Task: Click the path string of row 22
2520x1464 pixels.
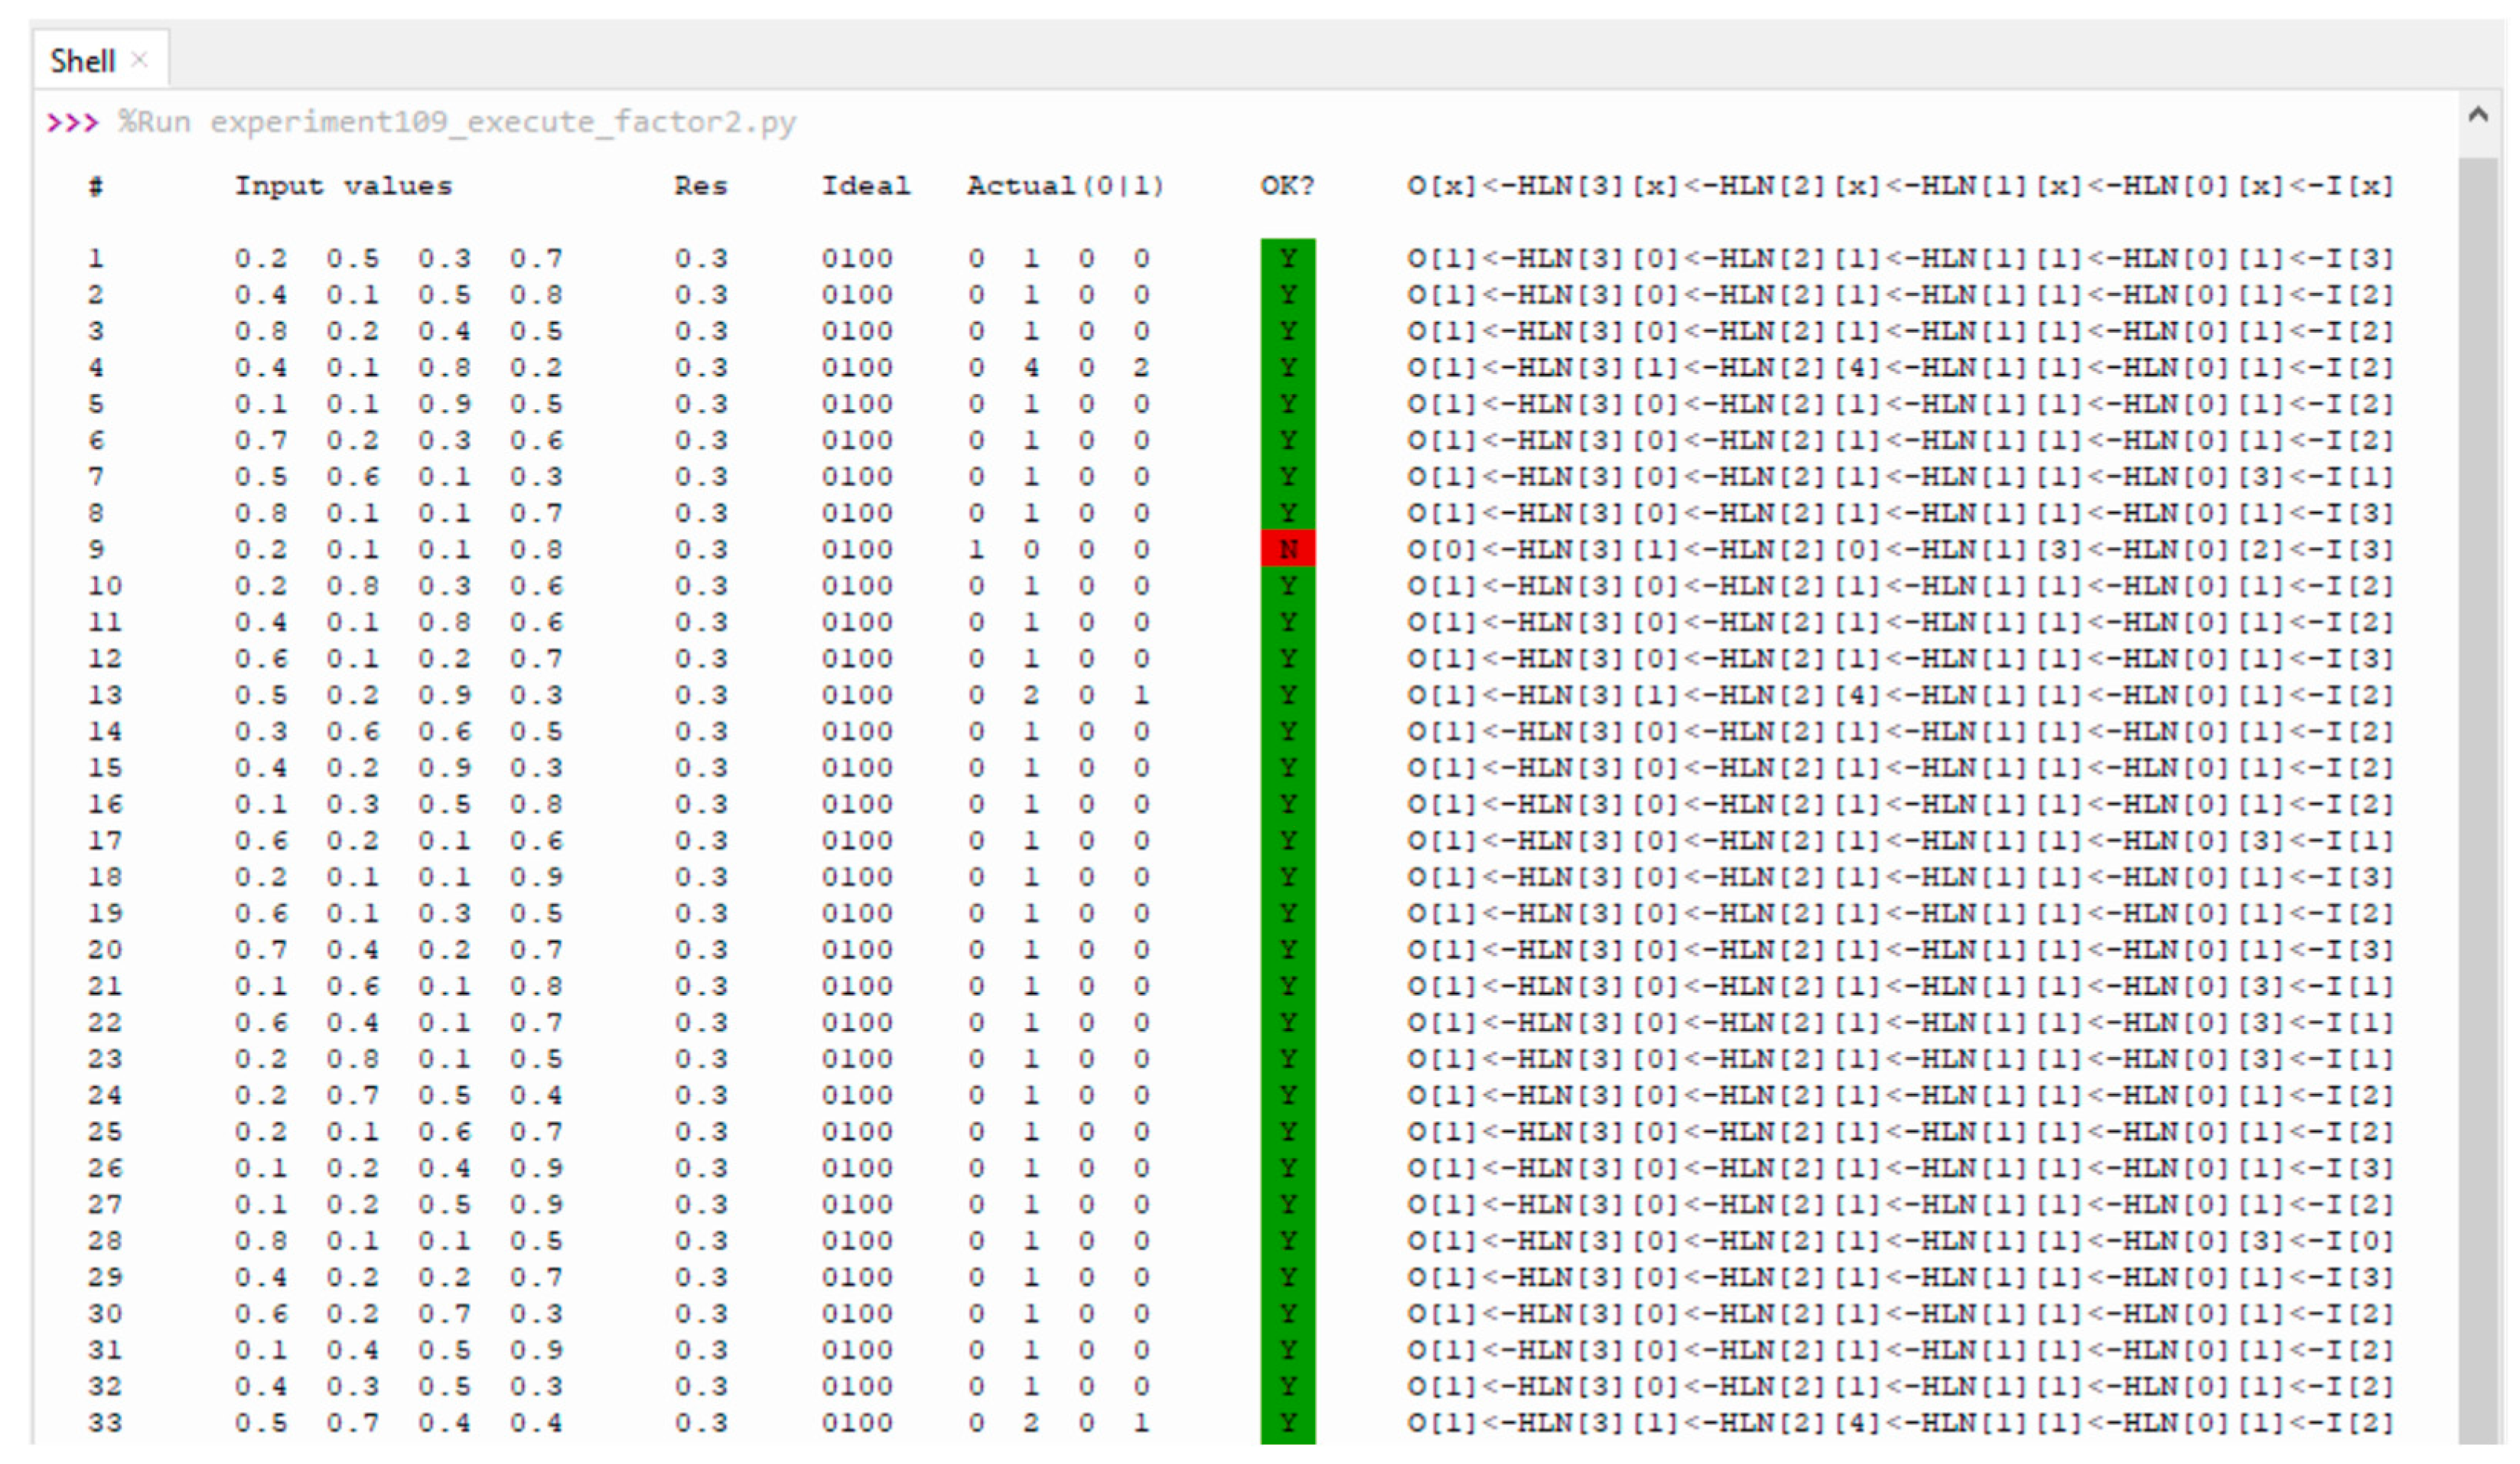Action: [1900, 1022]
